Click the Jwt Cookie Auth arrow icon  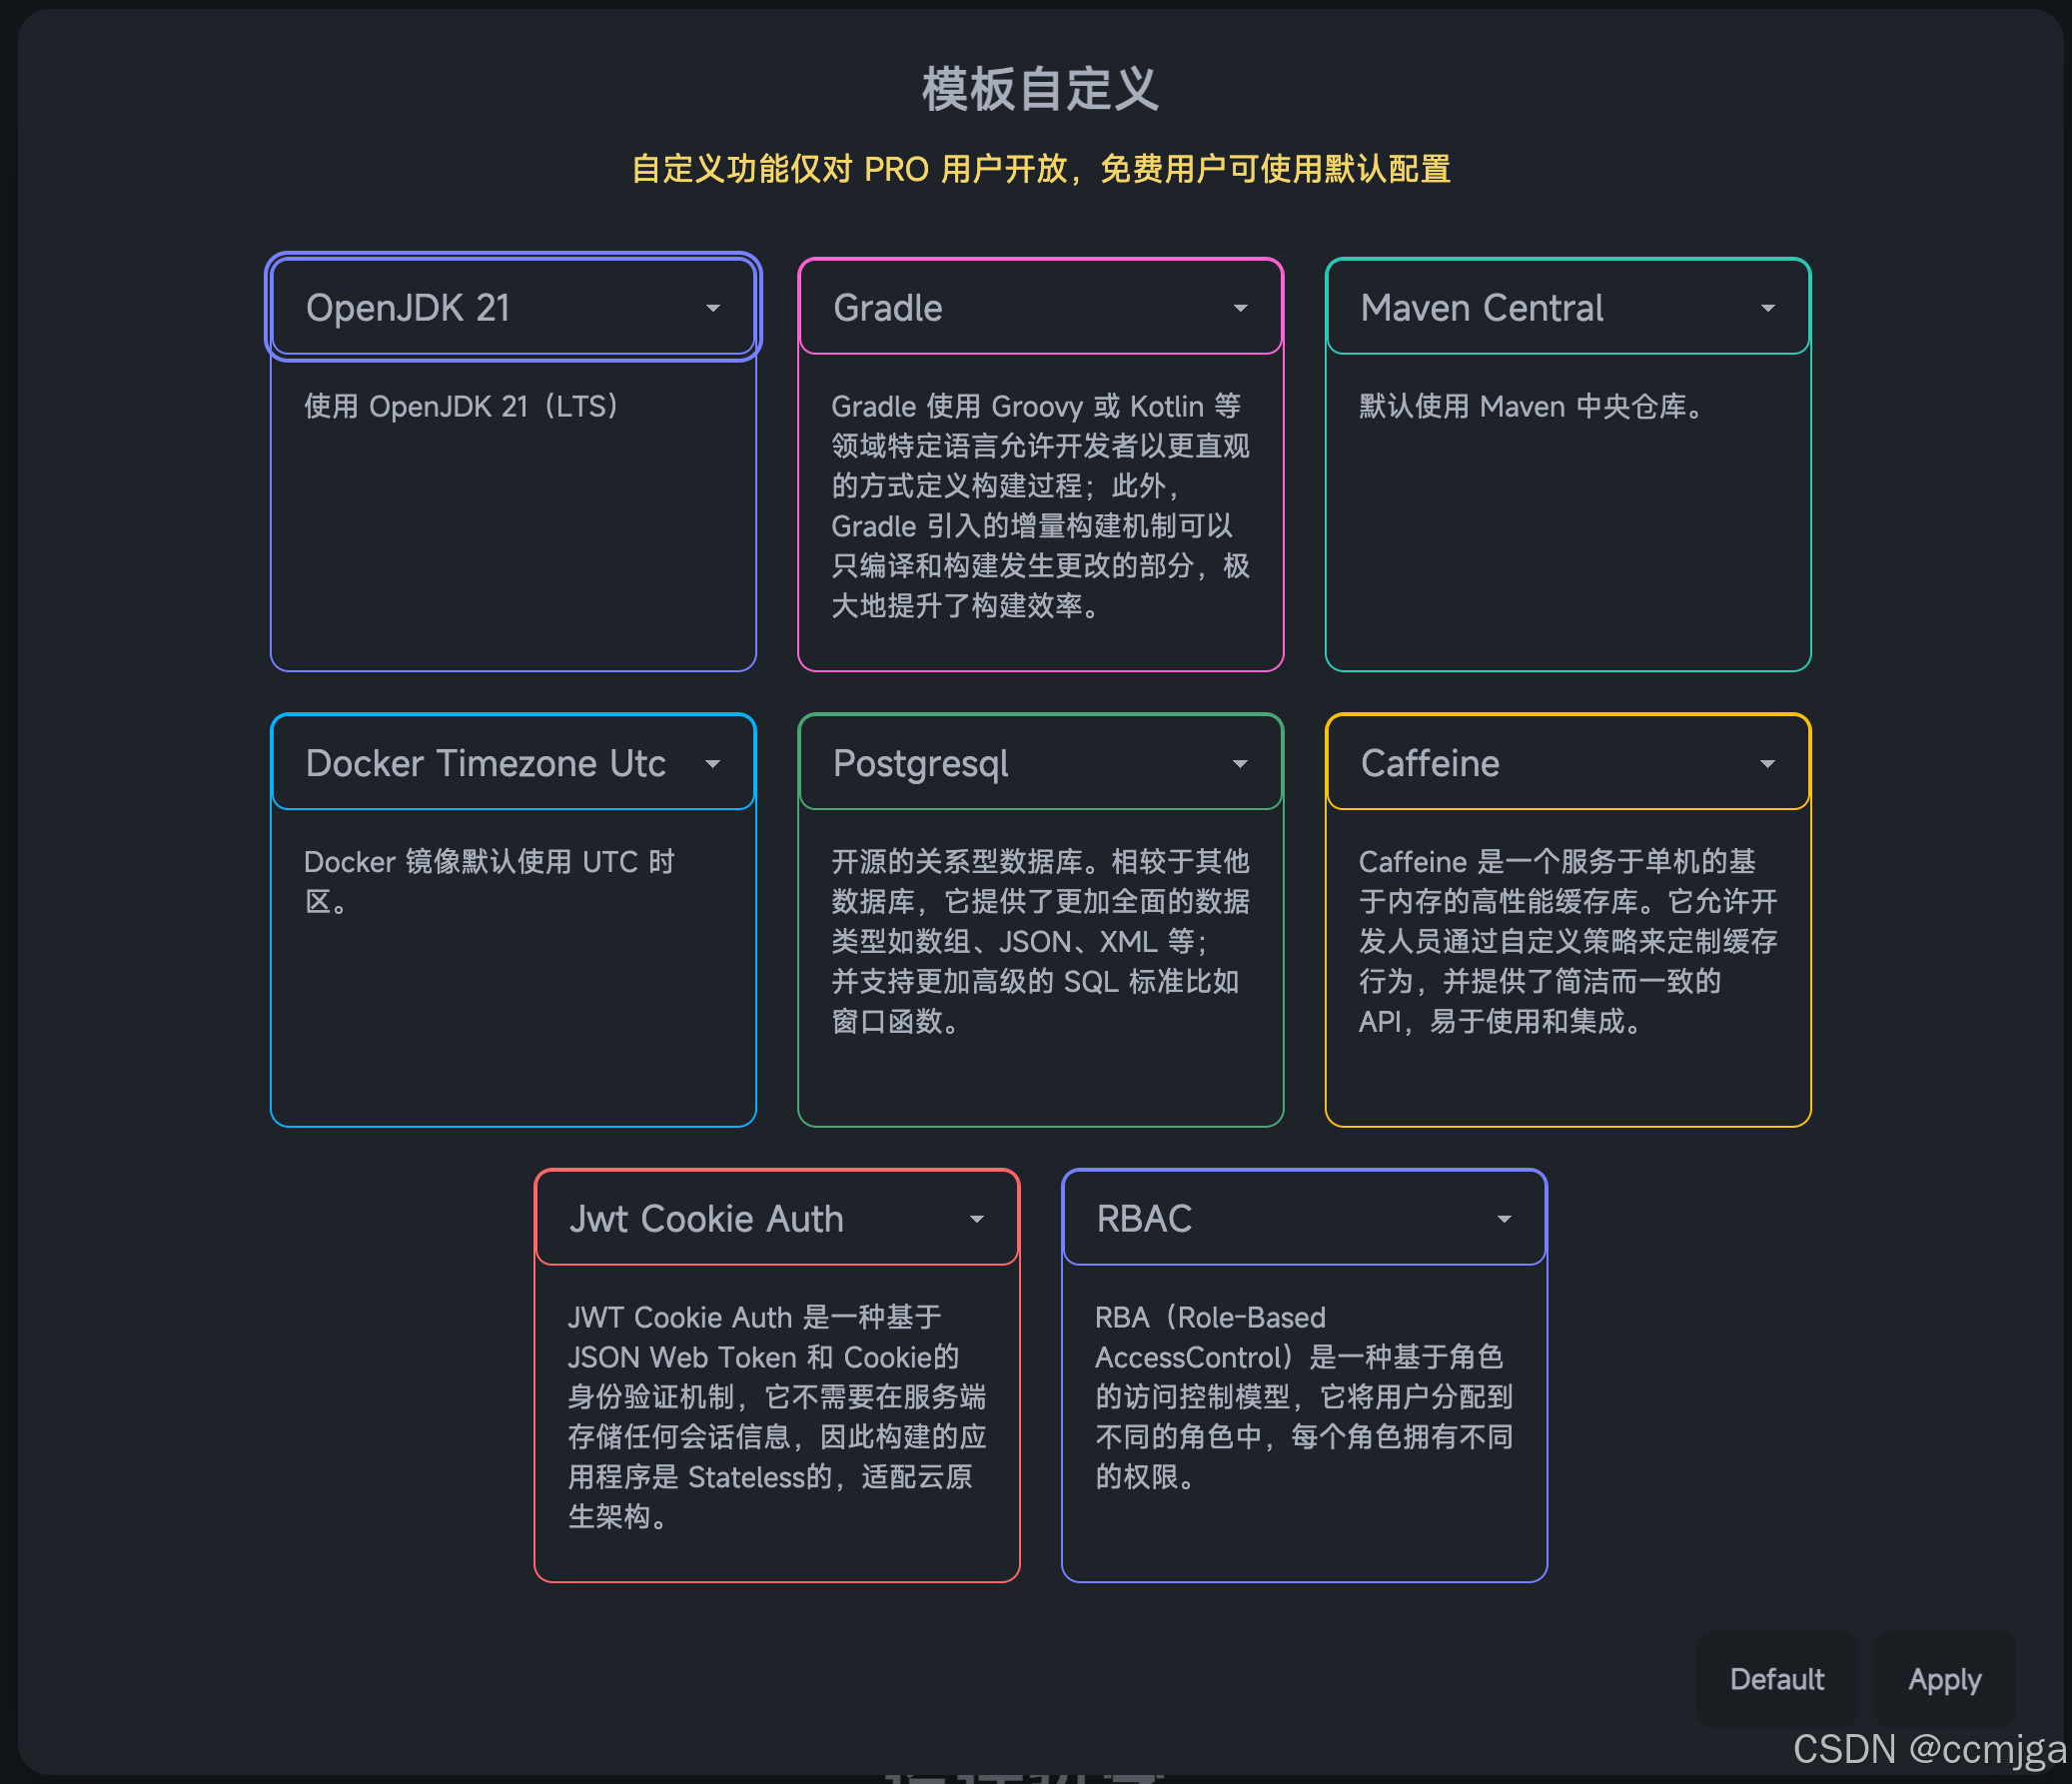[x=977, y=1220]
